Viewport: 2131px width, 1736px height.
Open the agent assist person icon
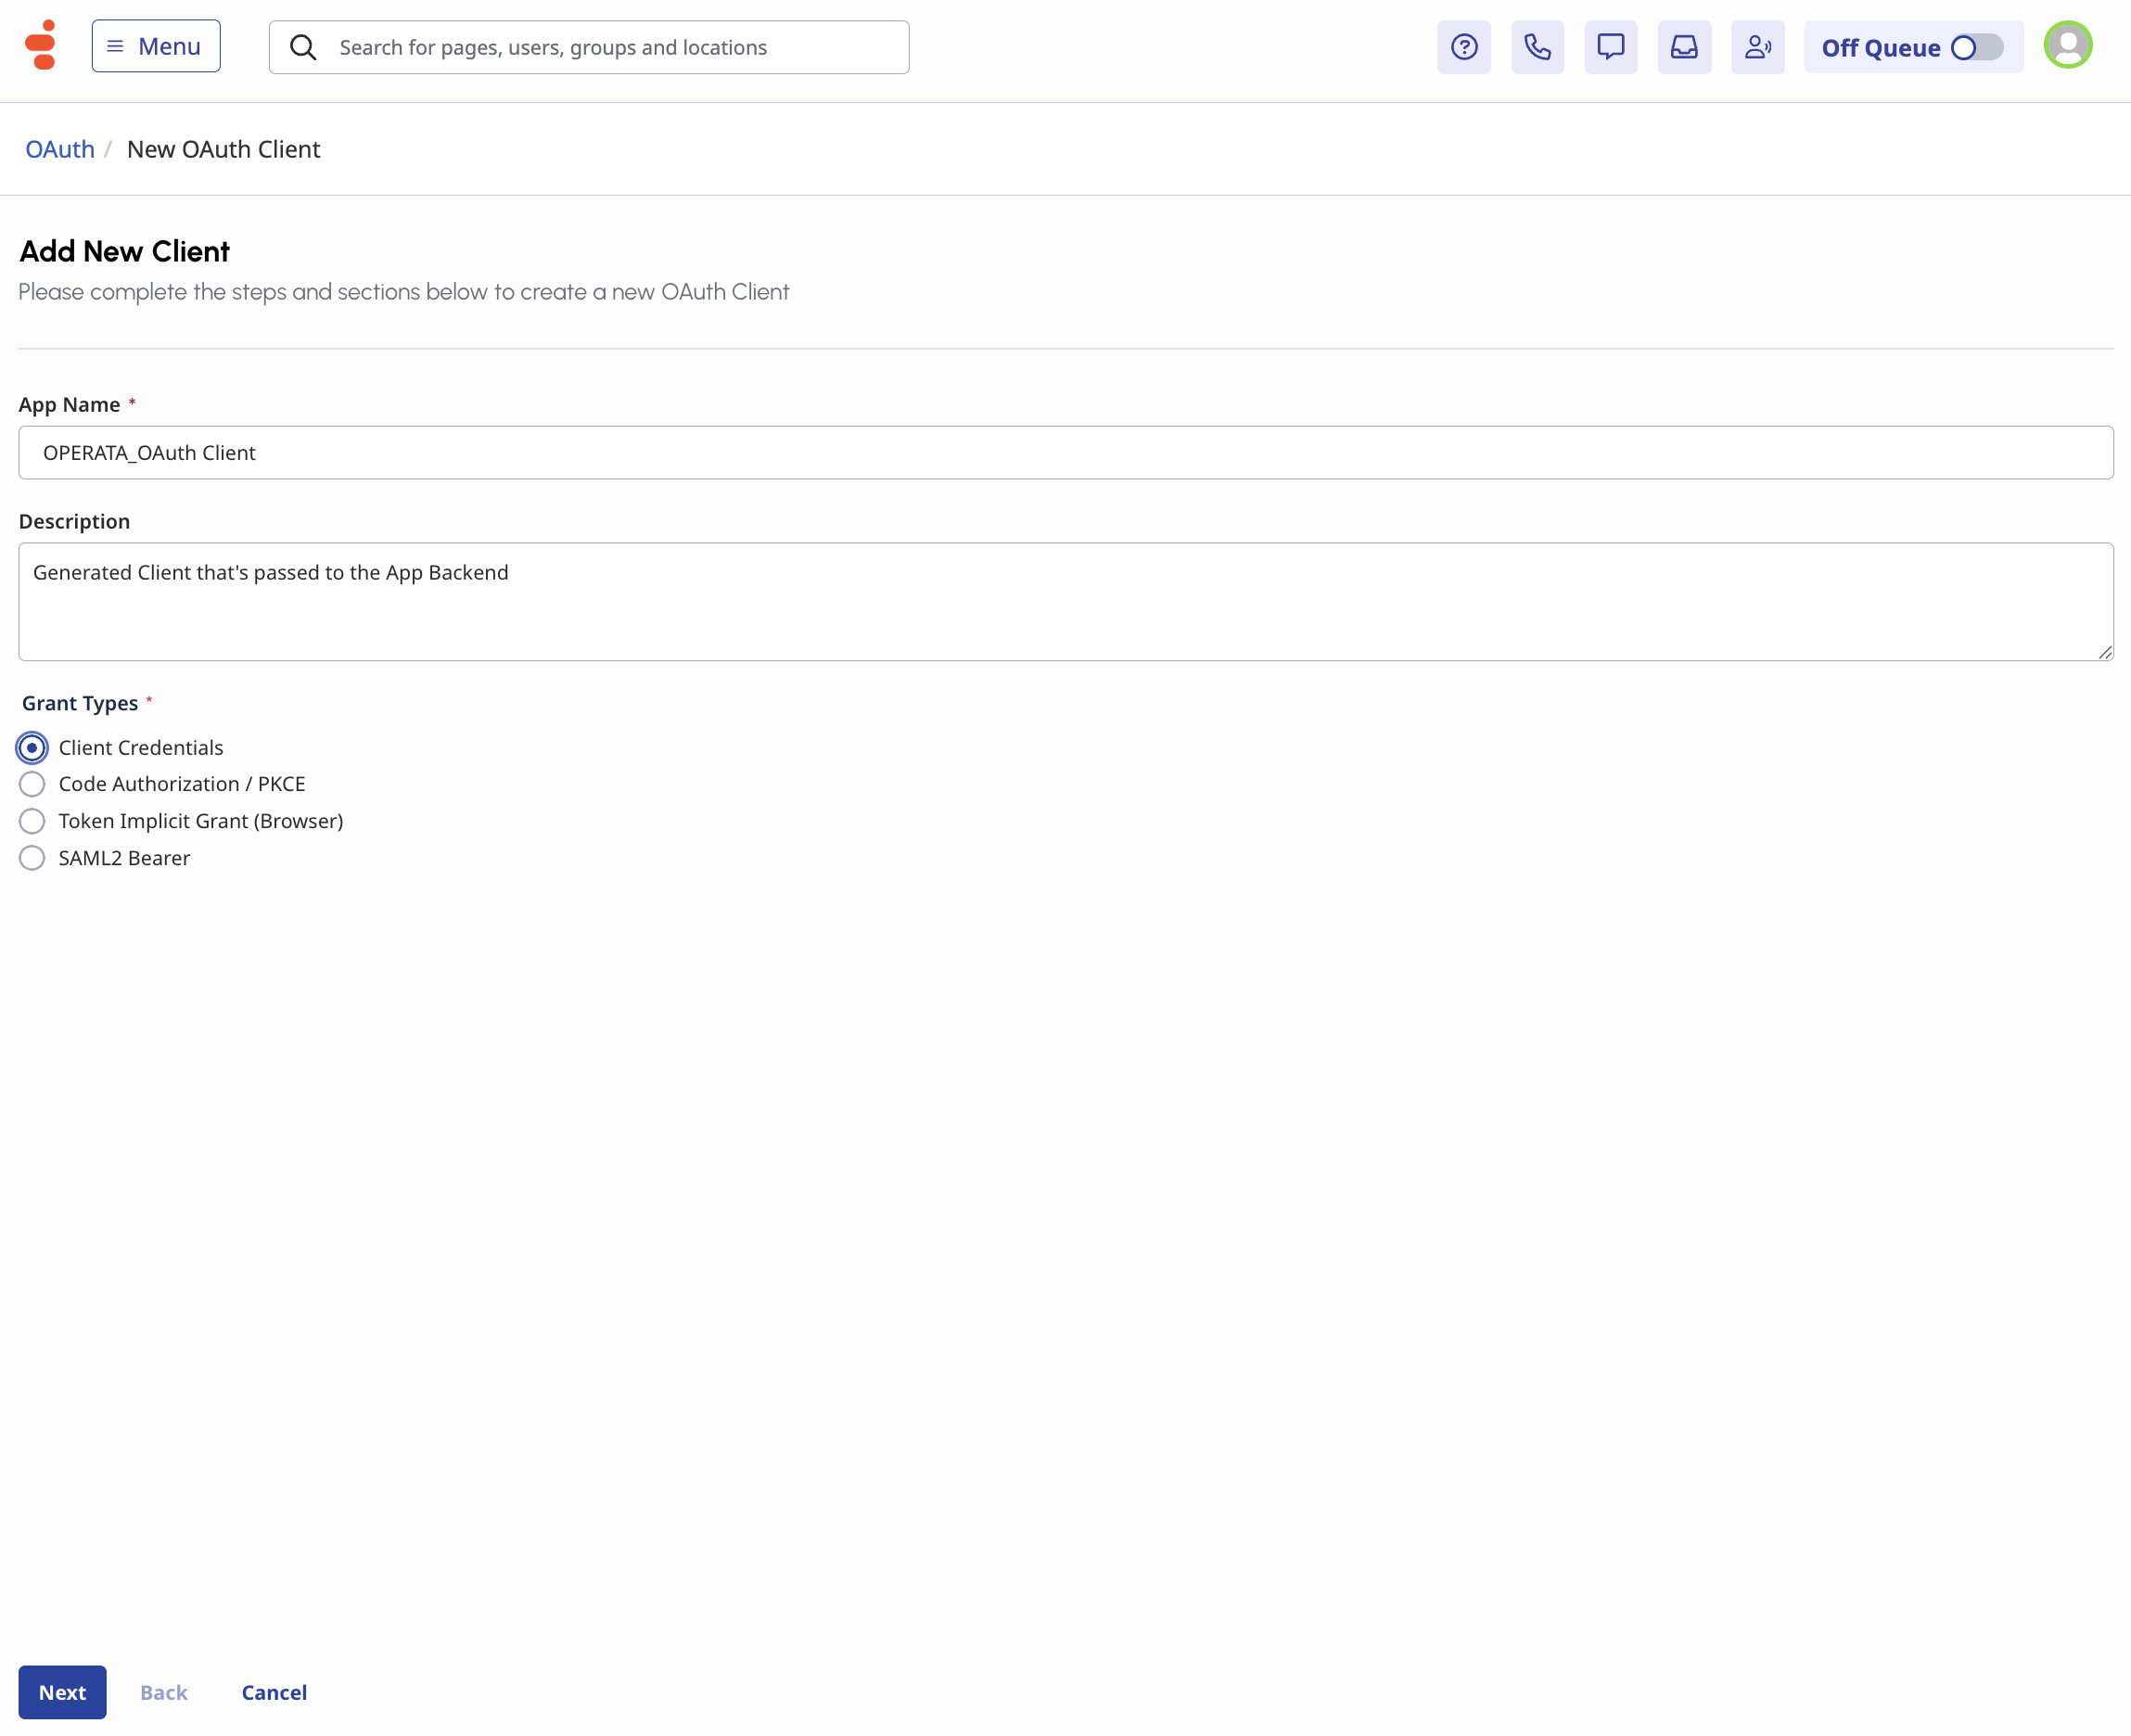click(x=1757, y=47)
